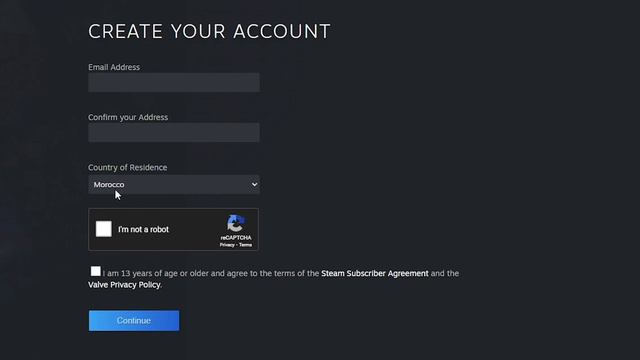Open the Valve Privacy Policy link
The height and width of the screenshot is (360, 640).
point(124,285)
